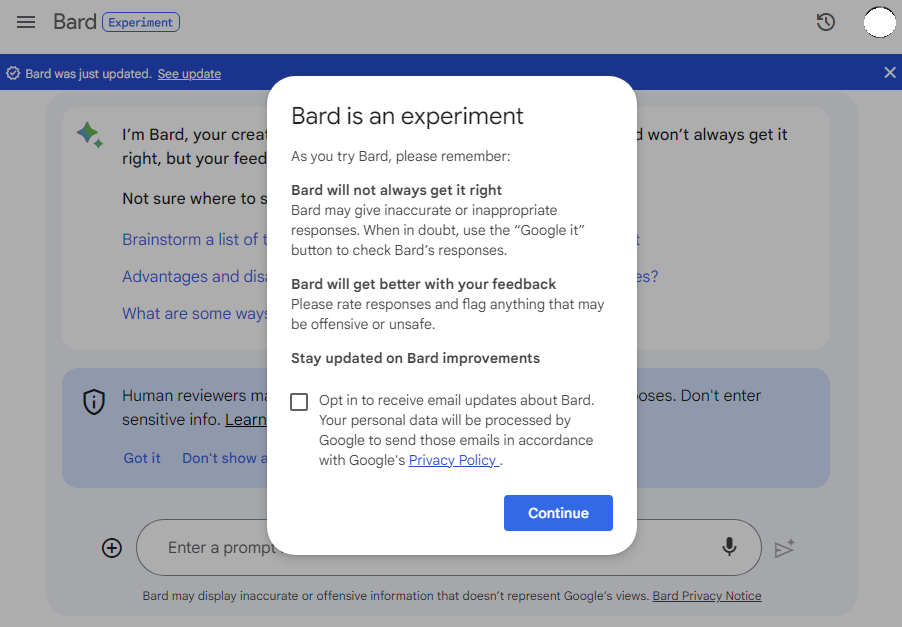The image size is (902, 627).
Task: Click Don't show again link
Action: point(225,458)
